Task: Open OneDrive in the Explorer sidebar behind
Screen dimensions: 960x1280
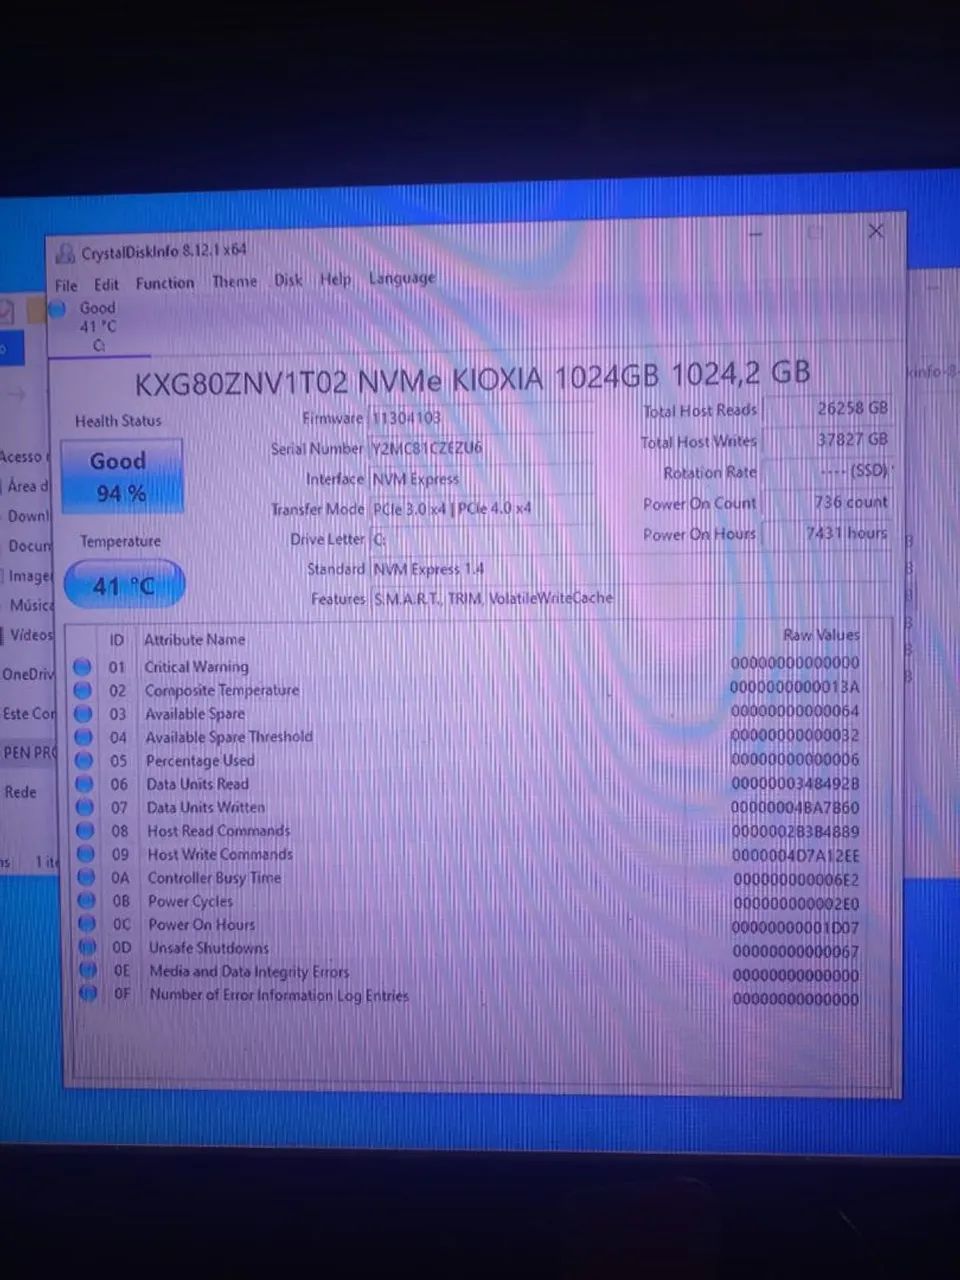Action: click(28, 674)
